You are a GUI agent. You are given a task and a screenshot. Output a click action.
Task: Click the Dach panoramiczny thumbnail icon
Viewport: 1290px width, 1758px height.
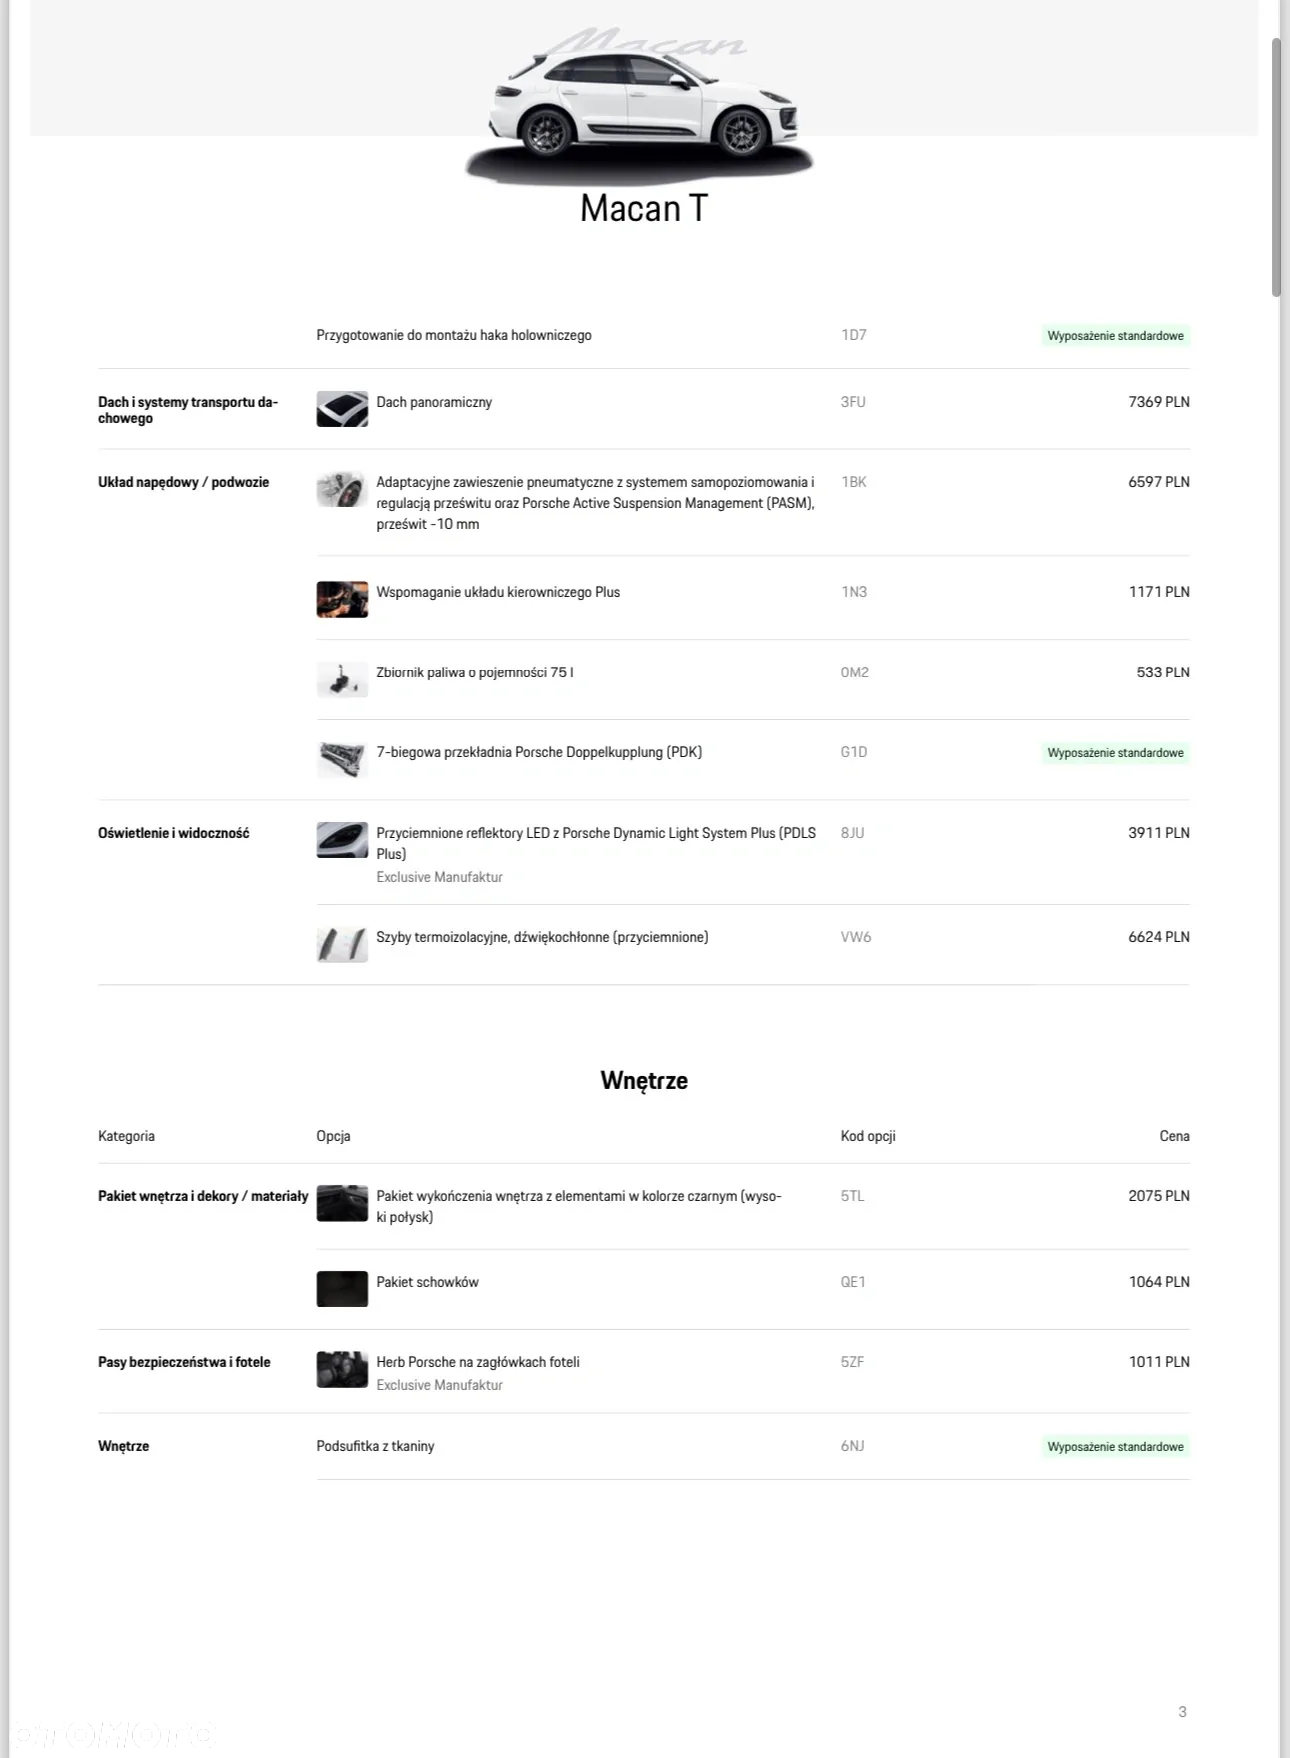pos(342,409)
